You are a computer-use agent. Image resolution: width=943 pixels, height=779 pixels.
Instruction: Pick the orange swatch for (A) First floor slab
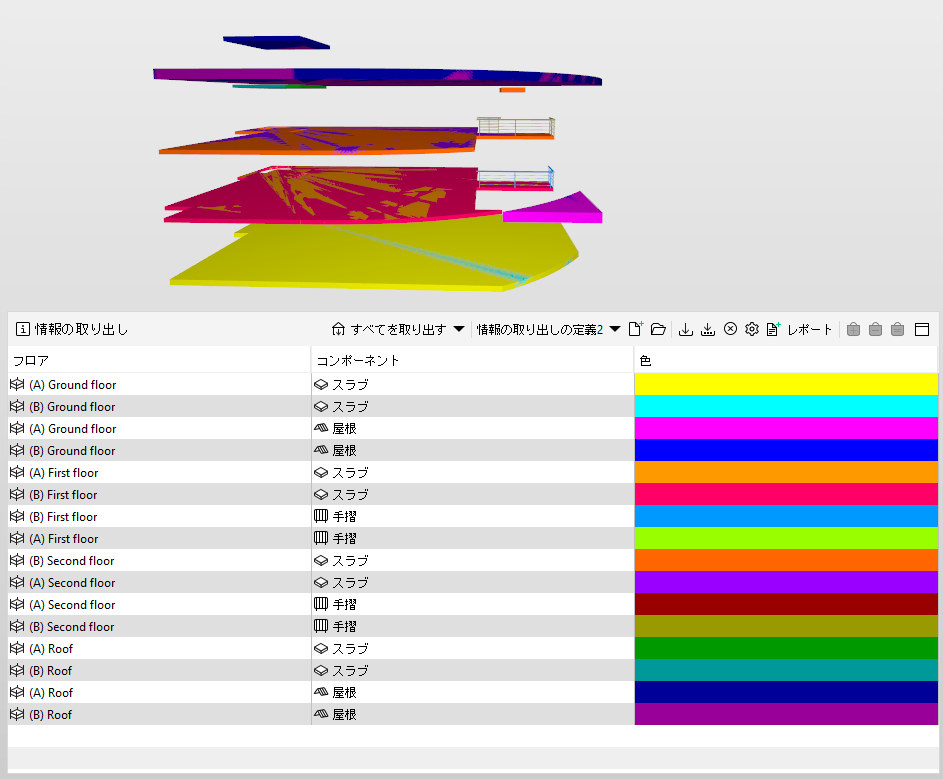pos(786,472)
